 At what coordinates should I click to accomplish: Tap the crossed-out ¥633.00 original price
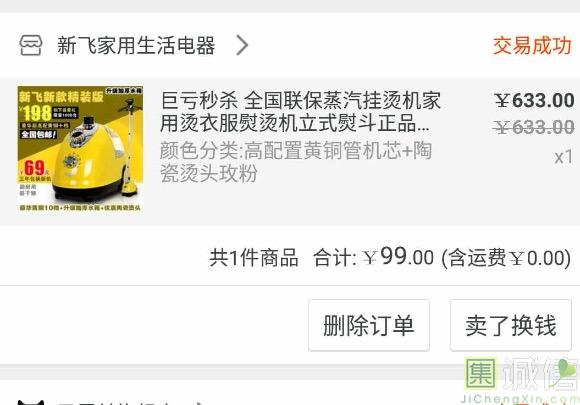pyautogui.click(x=533, y=128)
